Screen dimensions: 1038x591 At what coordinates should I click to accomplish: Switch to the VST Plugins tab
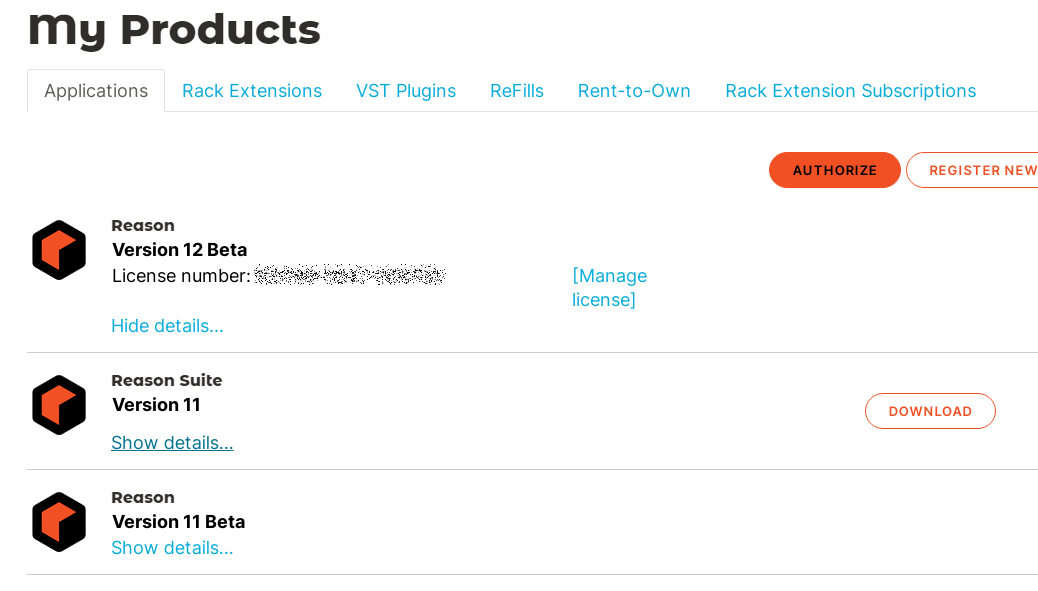(406, 91)
